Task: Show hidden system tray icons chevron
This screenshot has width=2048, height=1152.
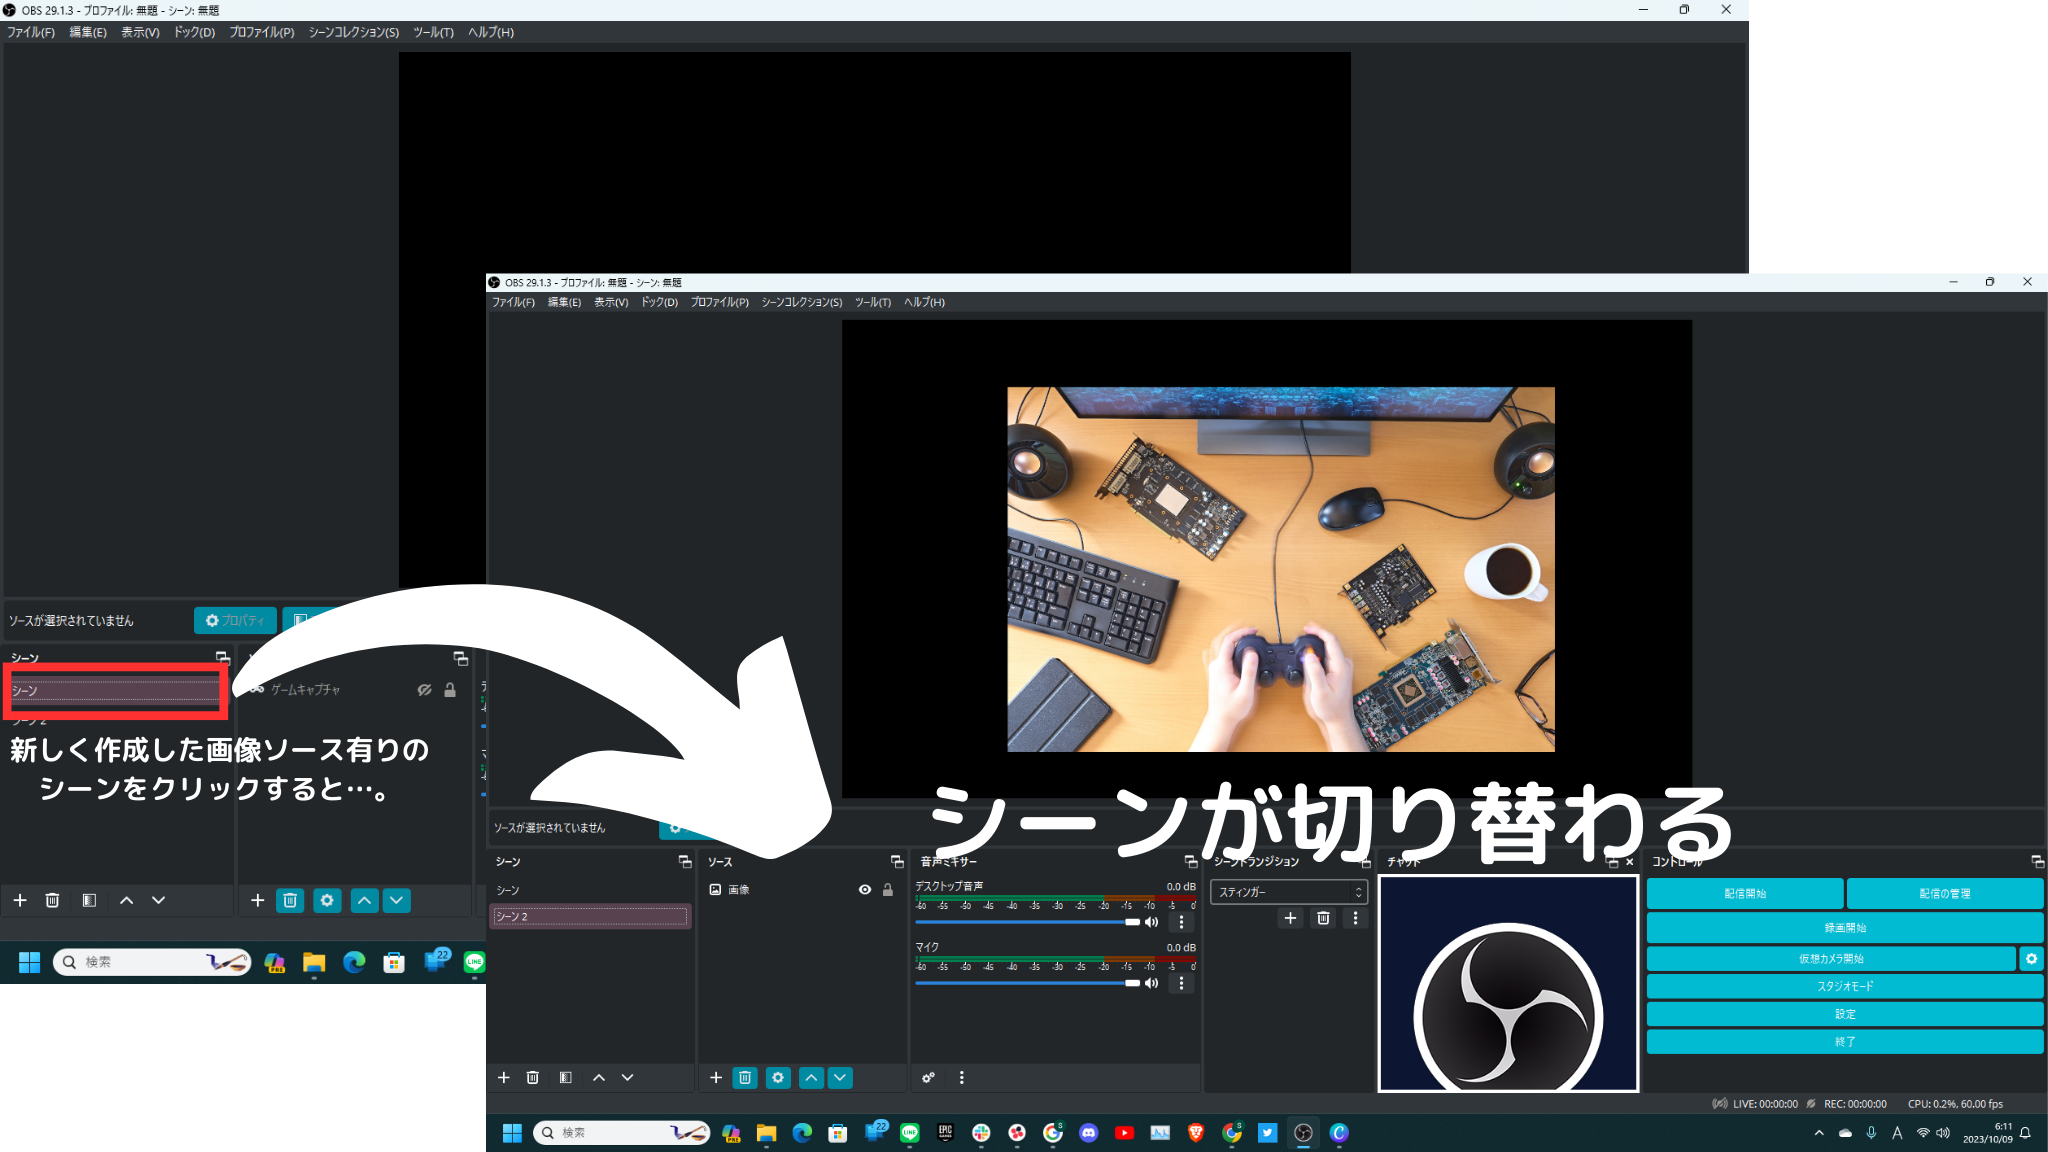Action: click(1819, 1133)
